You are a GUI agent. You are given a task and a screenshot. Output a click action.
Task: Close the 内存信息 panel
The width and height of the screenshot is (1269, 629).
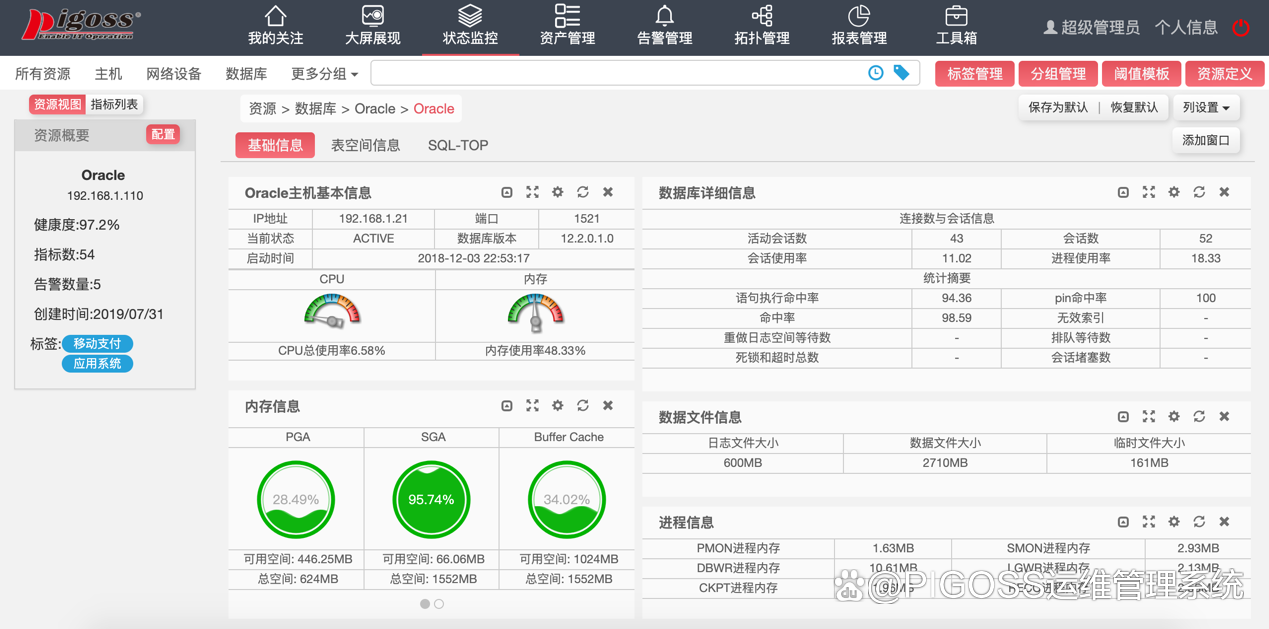pyautogui.click(x=608, y=406)
